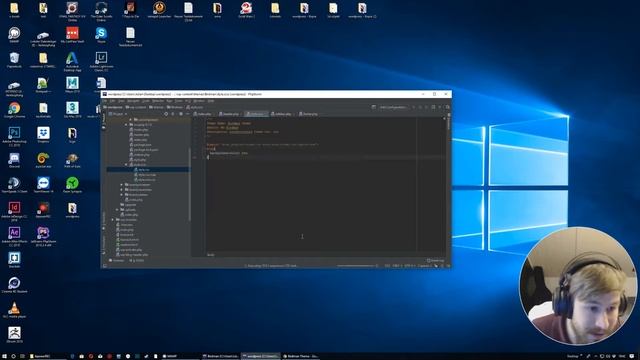Click the vertical Project tool window tab
This screenshot has width=640, height=360.
click(104, 122)
